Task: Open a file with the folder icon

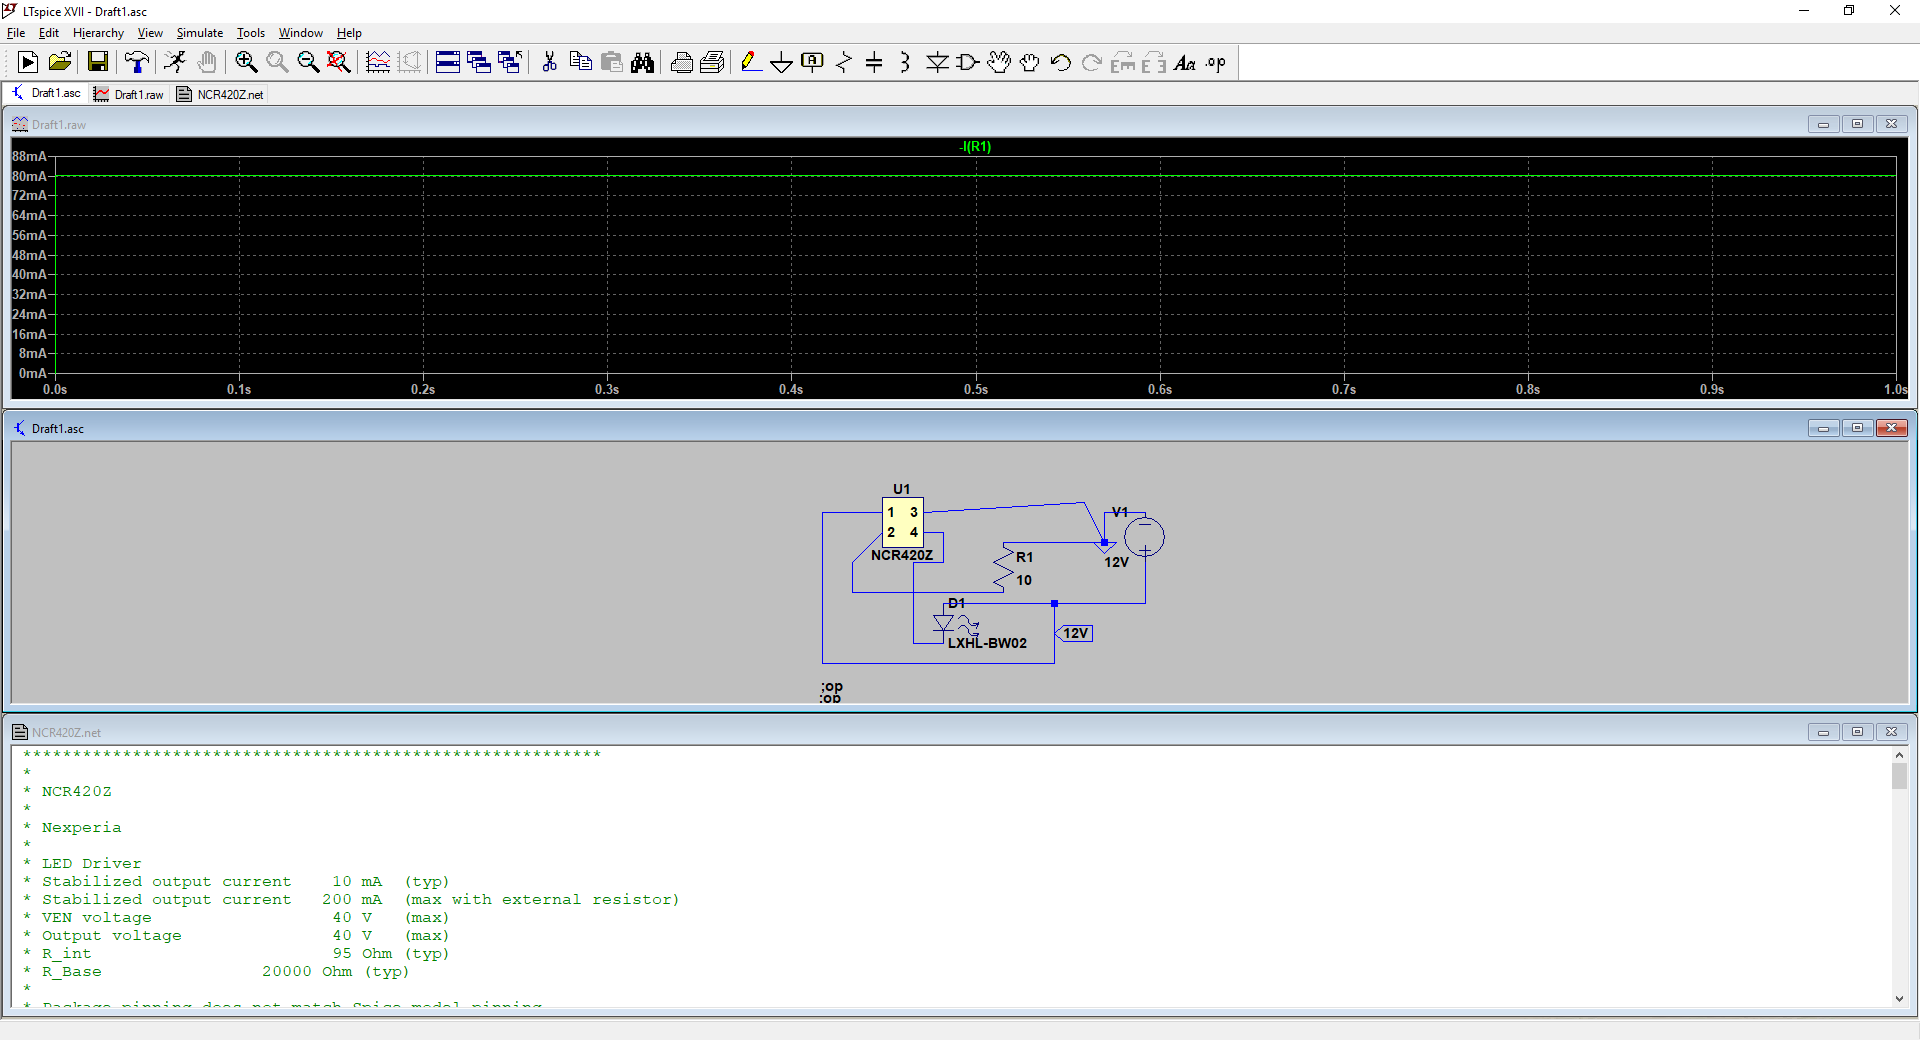Action: pyautogui.click(x=60, y=63)
